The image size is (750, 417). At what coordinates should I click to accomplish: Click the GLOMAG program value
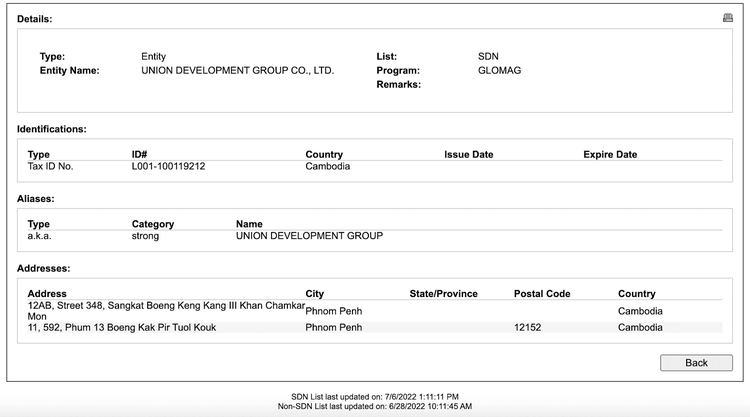[499, 71]
